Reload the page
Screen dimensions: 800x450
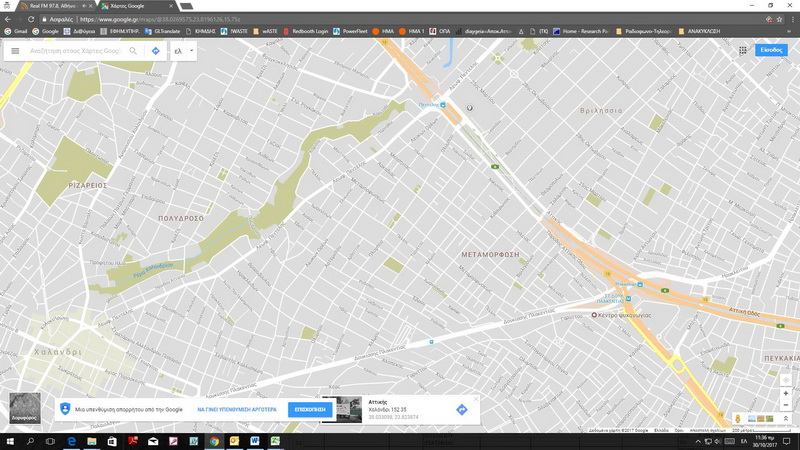click(x=31, y=19)
